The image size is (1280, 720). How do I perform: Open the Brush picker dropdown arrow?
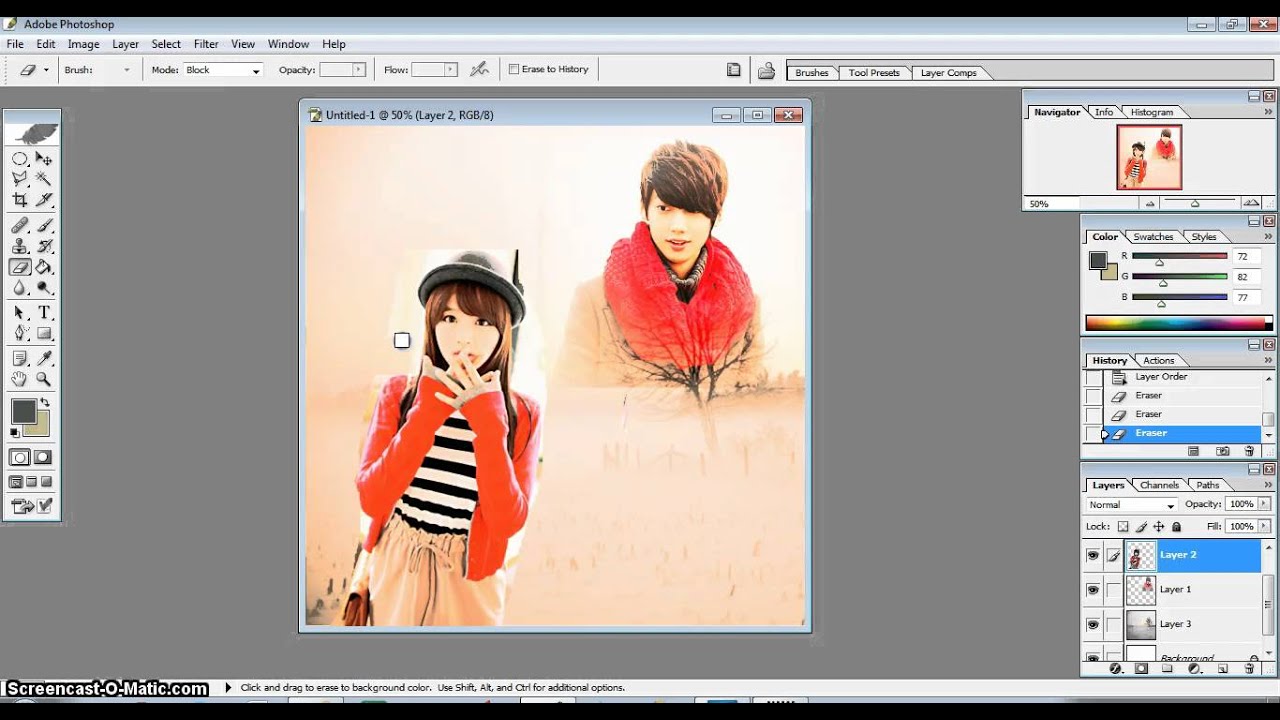point(126,70)
